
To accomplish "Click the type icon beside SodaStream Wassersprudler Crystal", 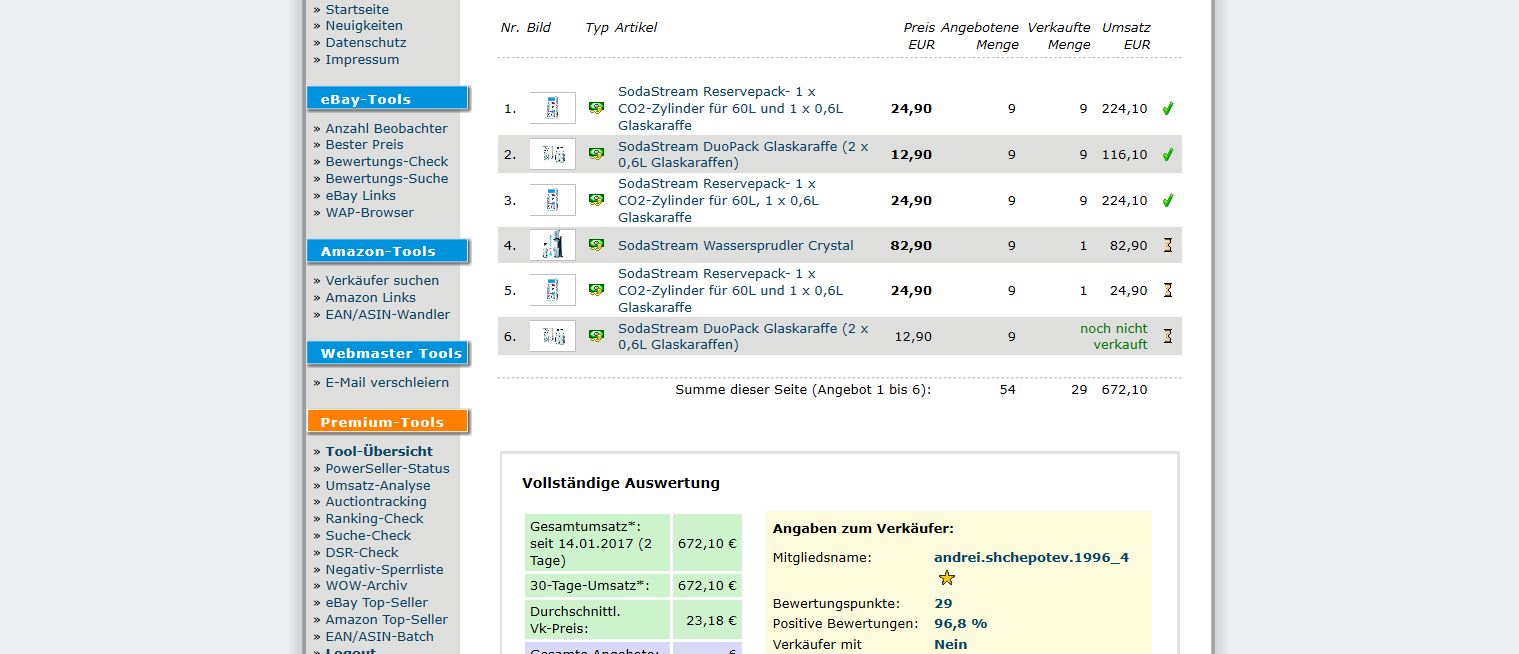I will [x=596, y=245].
